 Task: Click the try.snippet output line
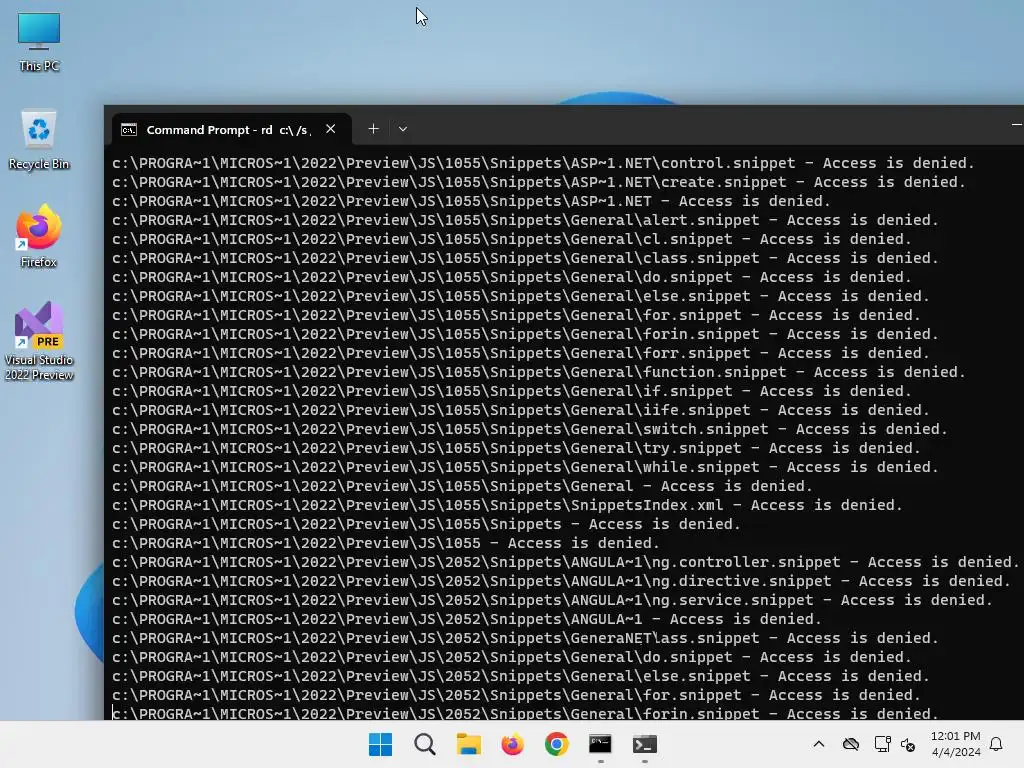pos(516,449)
